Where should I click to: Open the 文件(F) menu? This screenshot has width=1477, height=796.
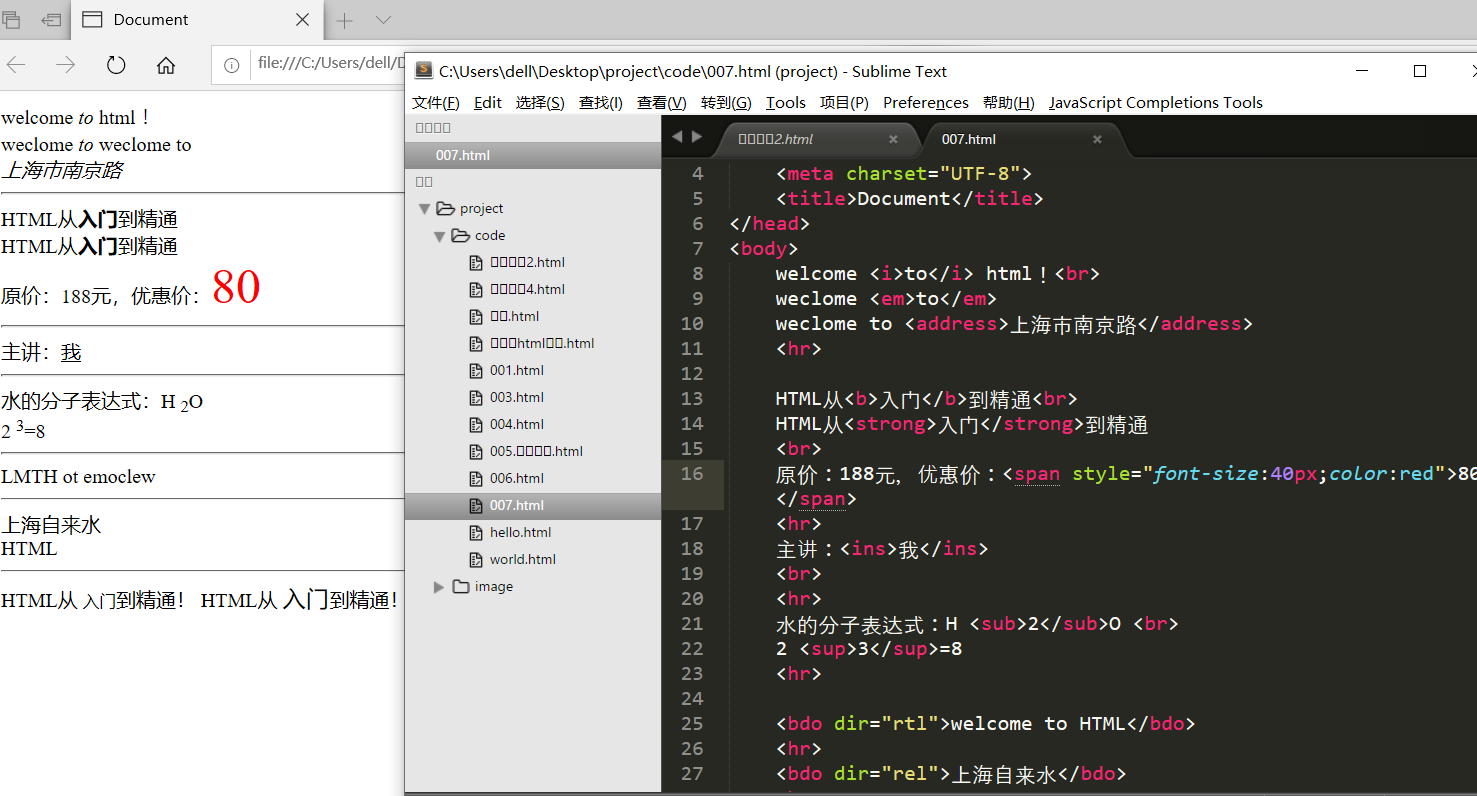pyautogui.click(x=436, y=102)
